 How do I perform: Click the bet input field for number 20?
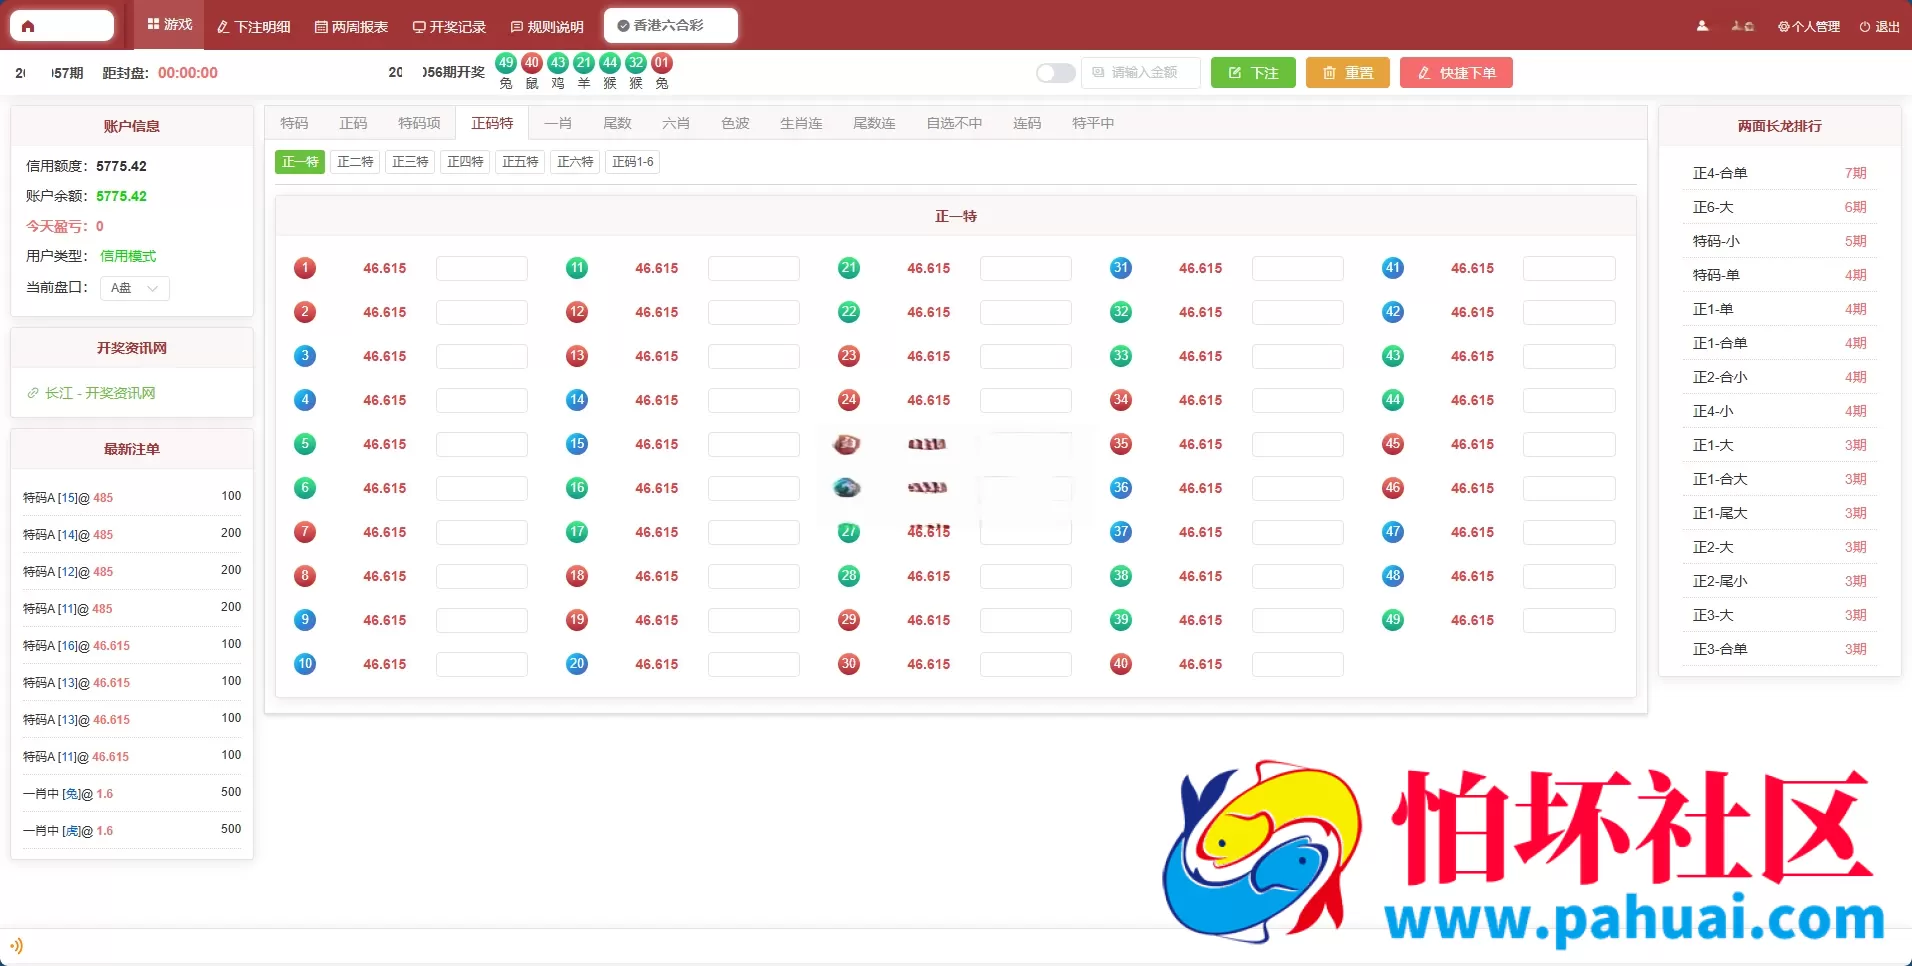point(754,664)
